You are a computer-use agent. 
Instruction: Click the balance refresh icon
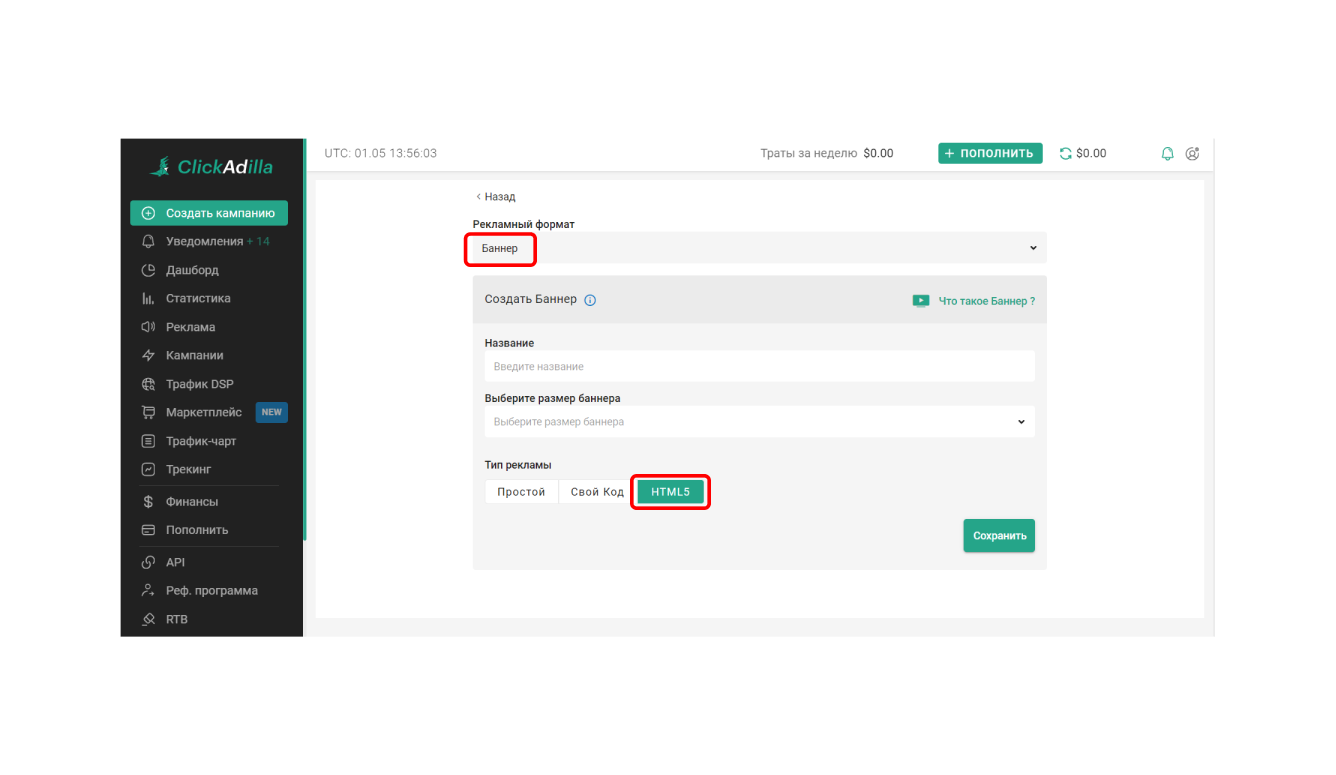(1065, 154)
